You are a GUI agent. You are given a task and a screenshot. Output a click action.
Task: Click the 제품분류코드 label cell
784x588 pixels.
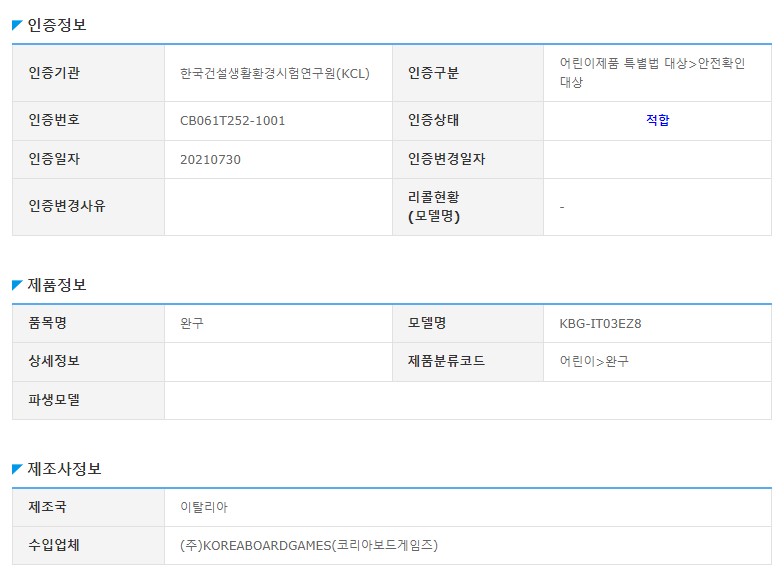468,362
